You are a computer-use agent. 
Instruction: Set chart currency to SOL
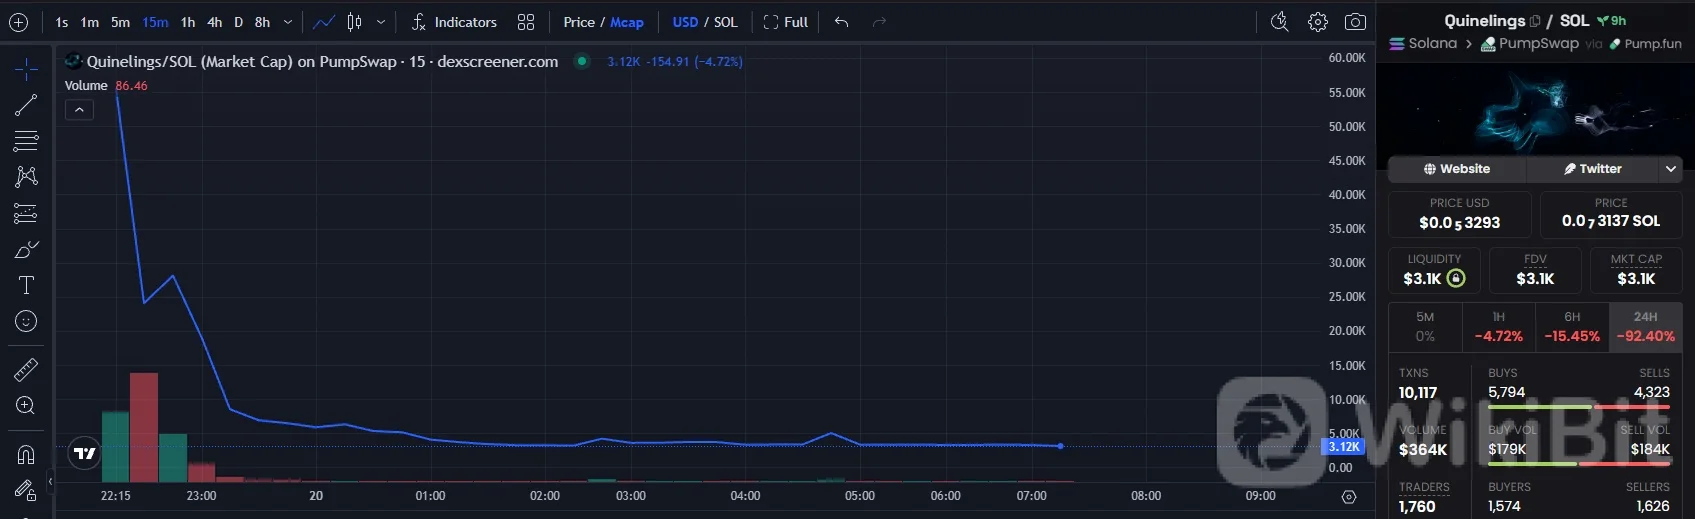(726, 22)
